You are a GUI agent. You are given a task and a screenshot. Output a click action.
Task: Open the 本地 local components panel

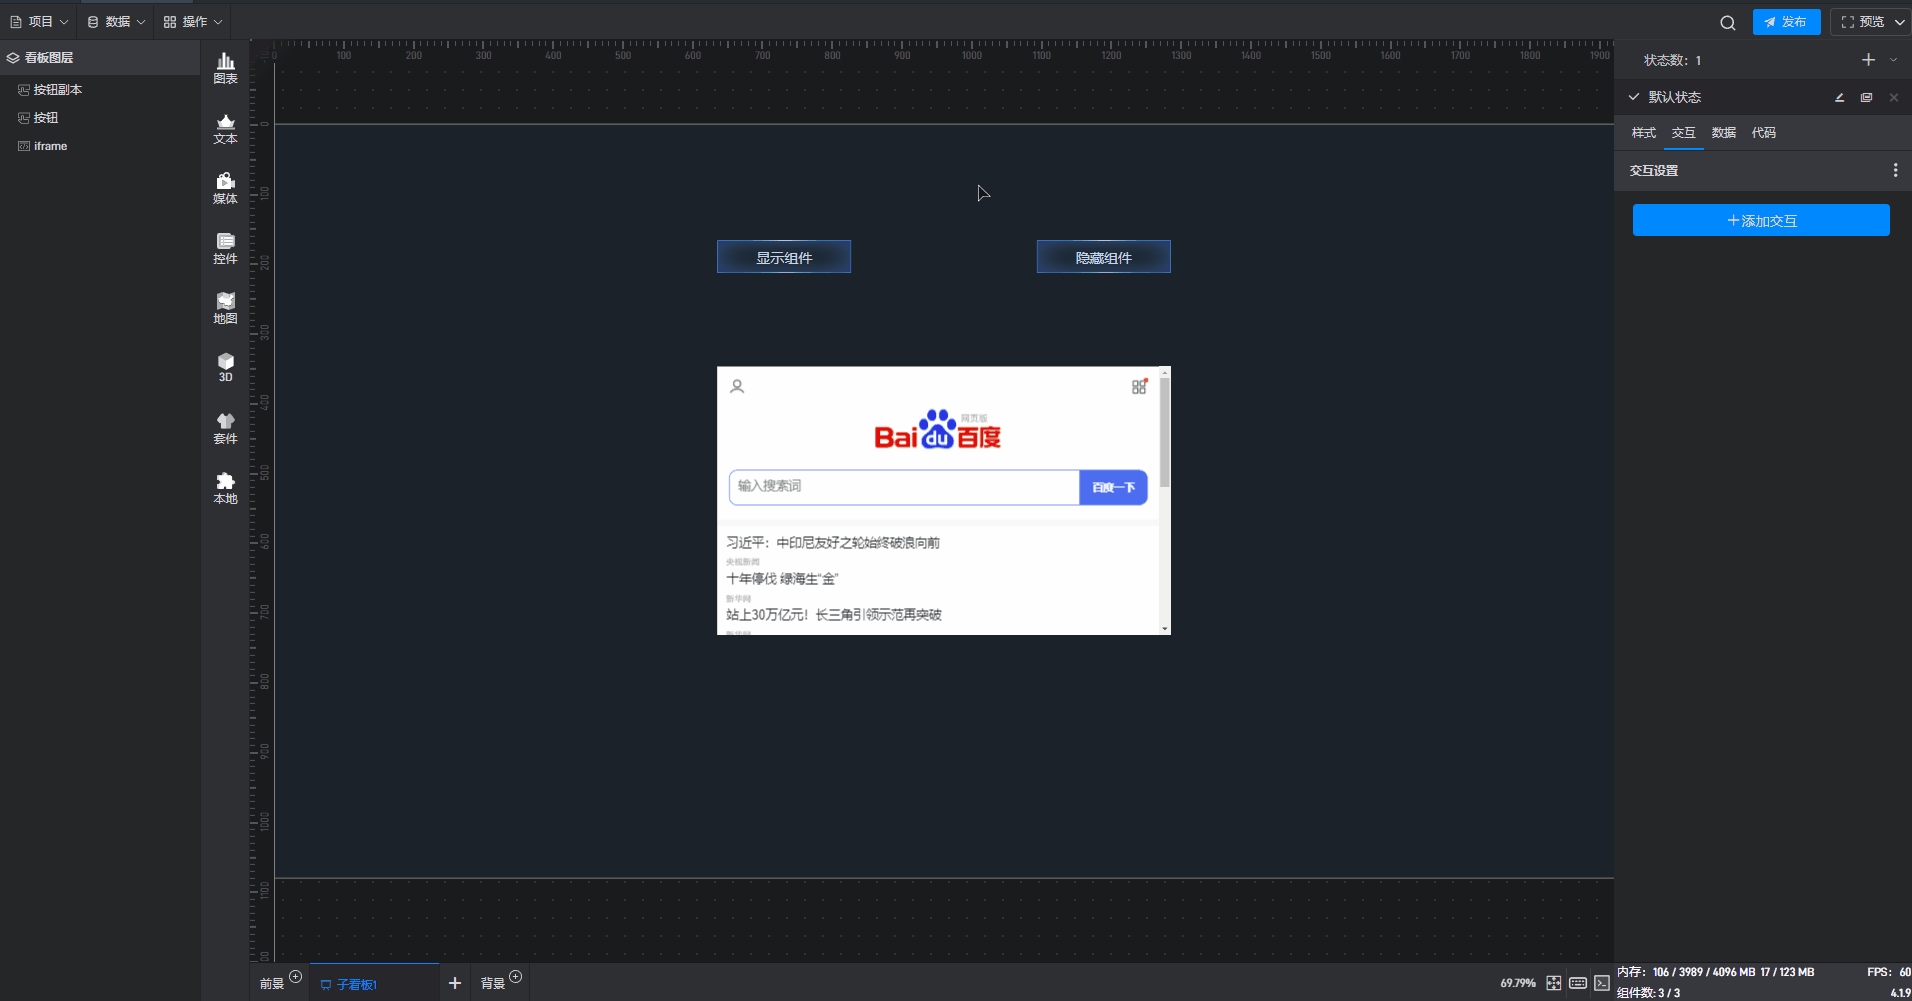point(225,488)
